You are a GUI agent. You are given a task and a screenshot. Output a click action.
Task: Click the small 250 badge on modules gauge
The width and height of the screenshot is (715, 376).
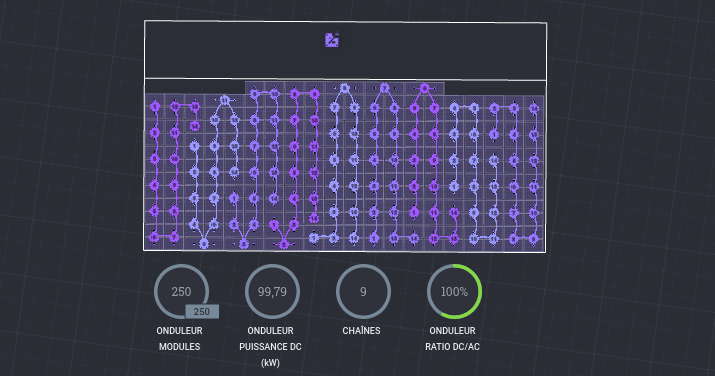pyautogui.click(x=202, y=312)
